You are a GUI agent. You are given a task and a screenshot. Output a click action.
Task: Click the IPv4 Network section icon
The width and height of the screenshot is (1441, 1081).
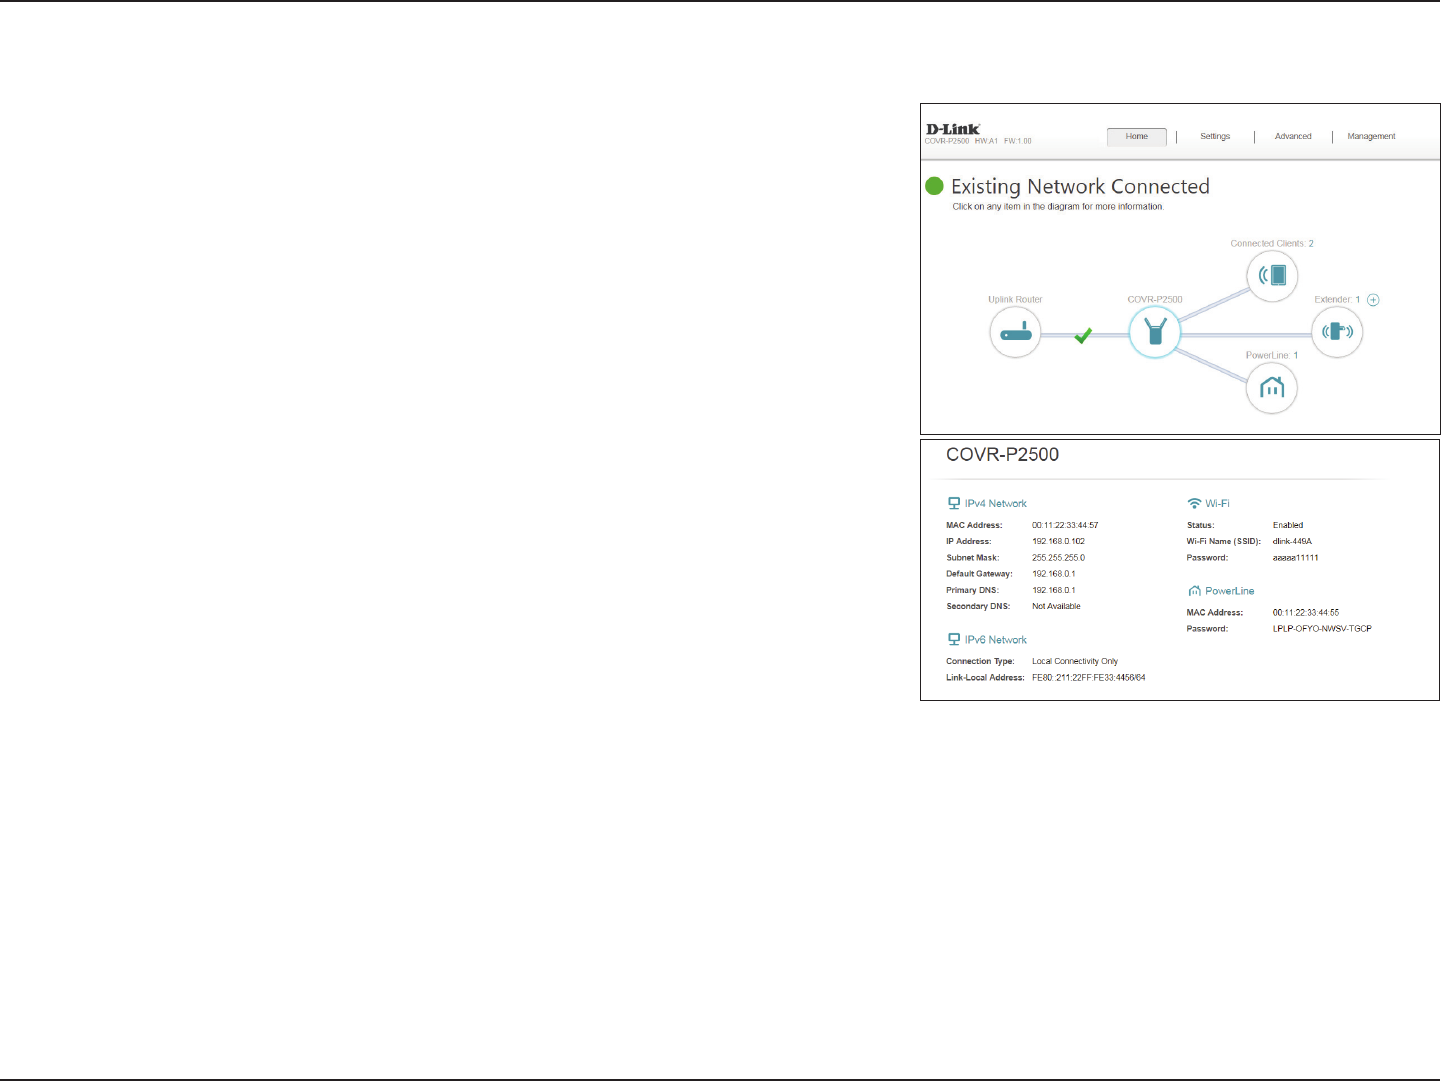(x=954, y=503)
